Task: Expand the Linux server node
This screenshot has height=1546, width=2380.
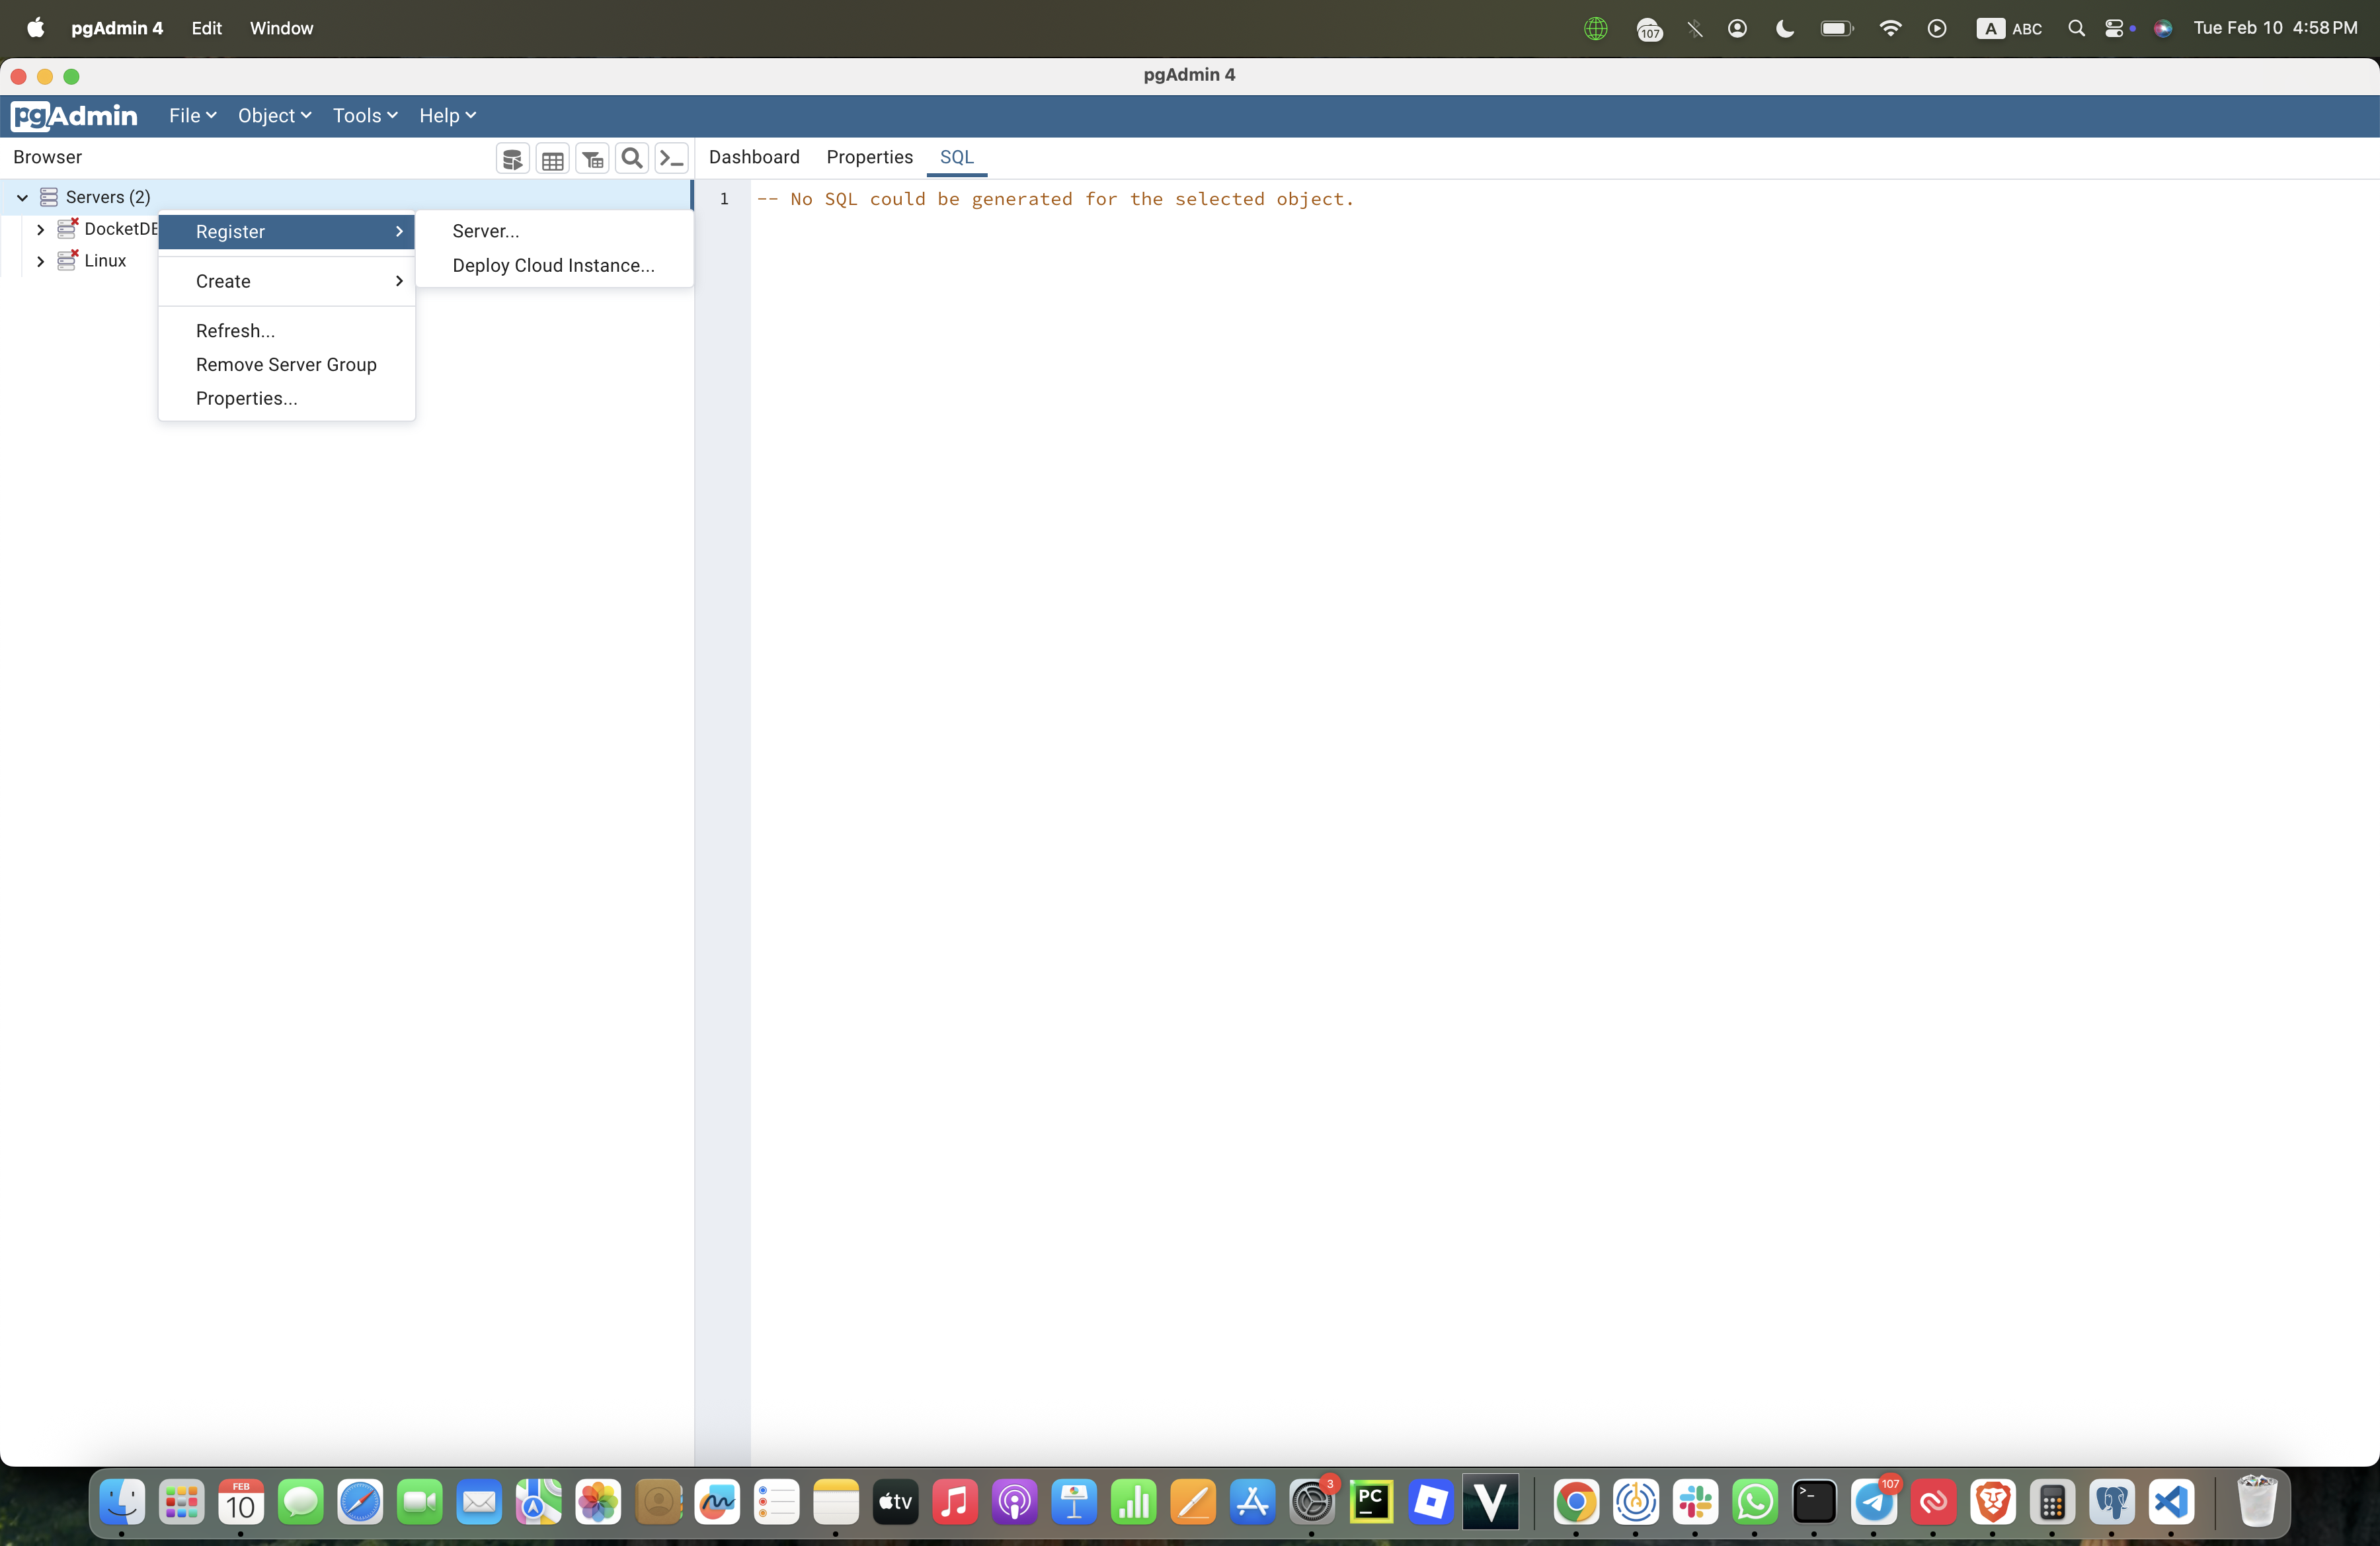Action: pyautogui.click(x=40, y=261)
